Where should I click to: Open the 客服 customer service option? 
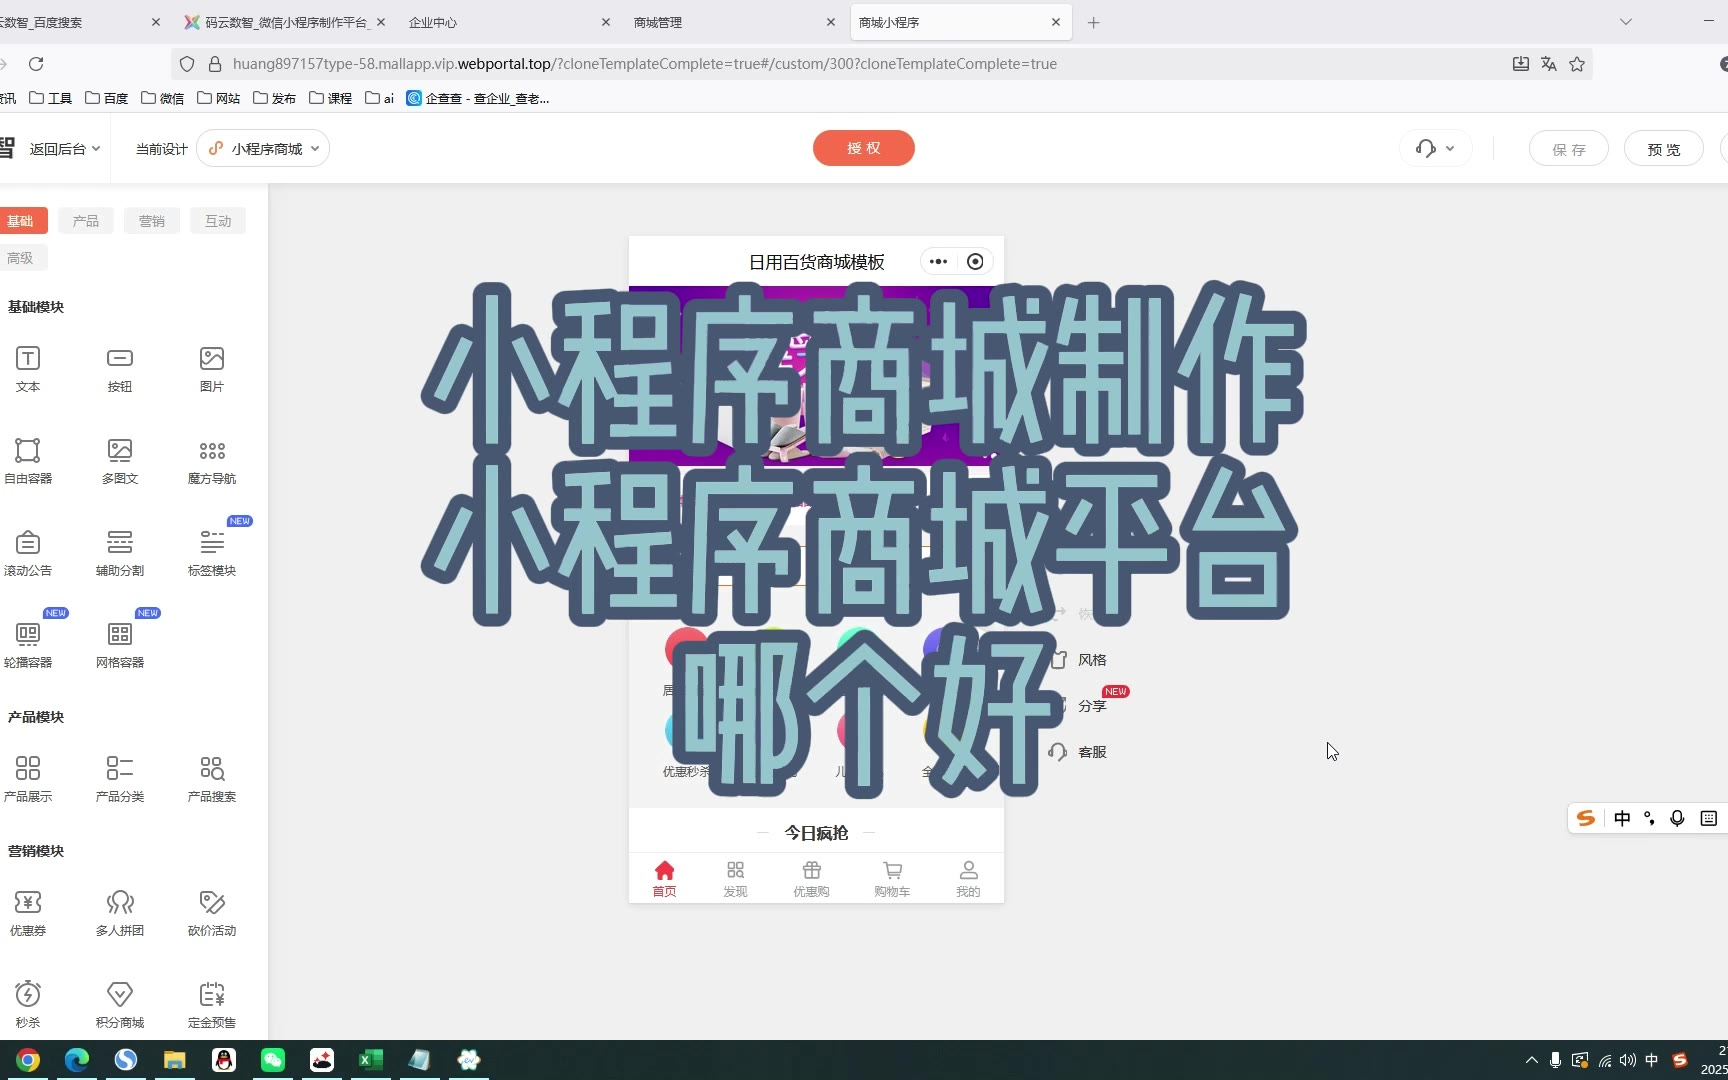click(1078, 752)
